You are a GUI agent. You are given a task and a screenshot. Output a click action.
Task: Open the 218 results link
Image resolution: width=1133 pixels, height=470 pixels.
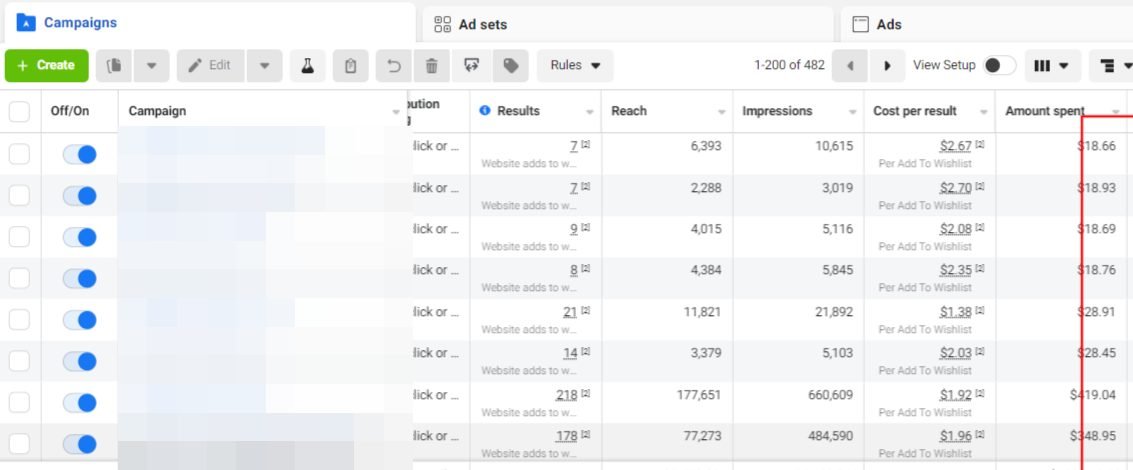(x=566, y=395)
